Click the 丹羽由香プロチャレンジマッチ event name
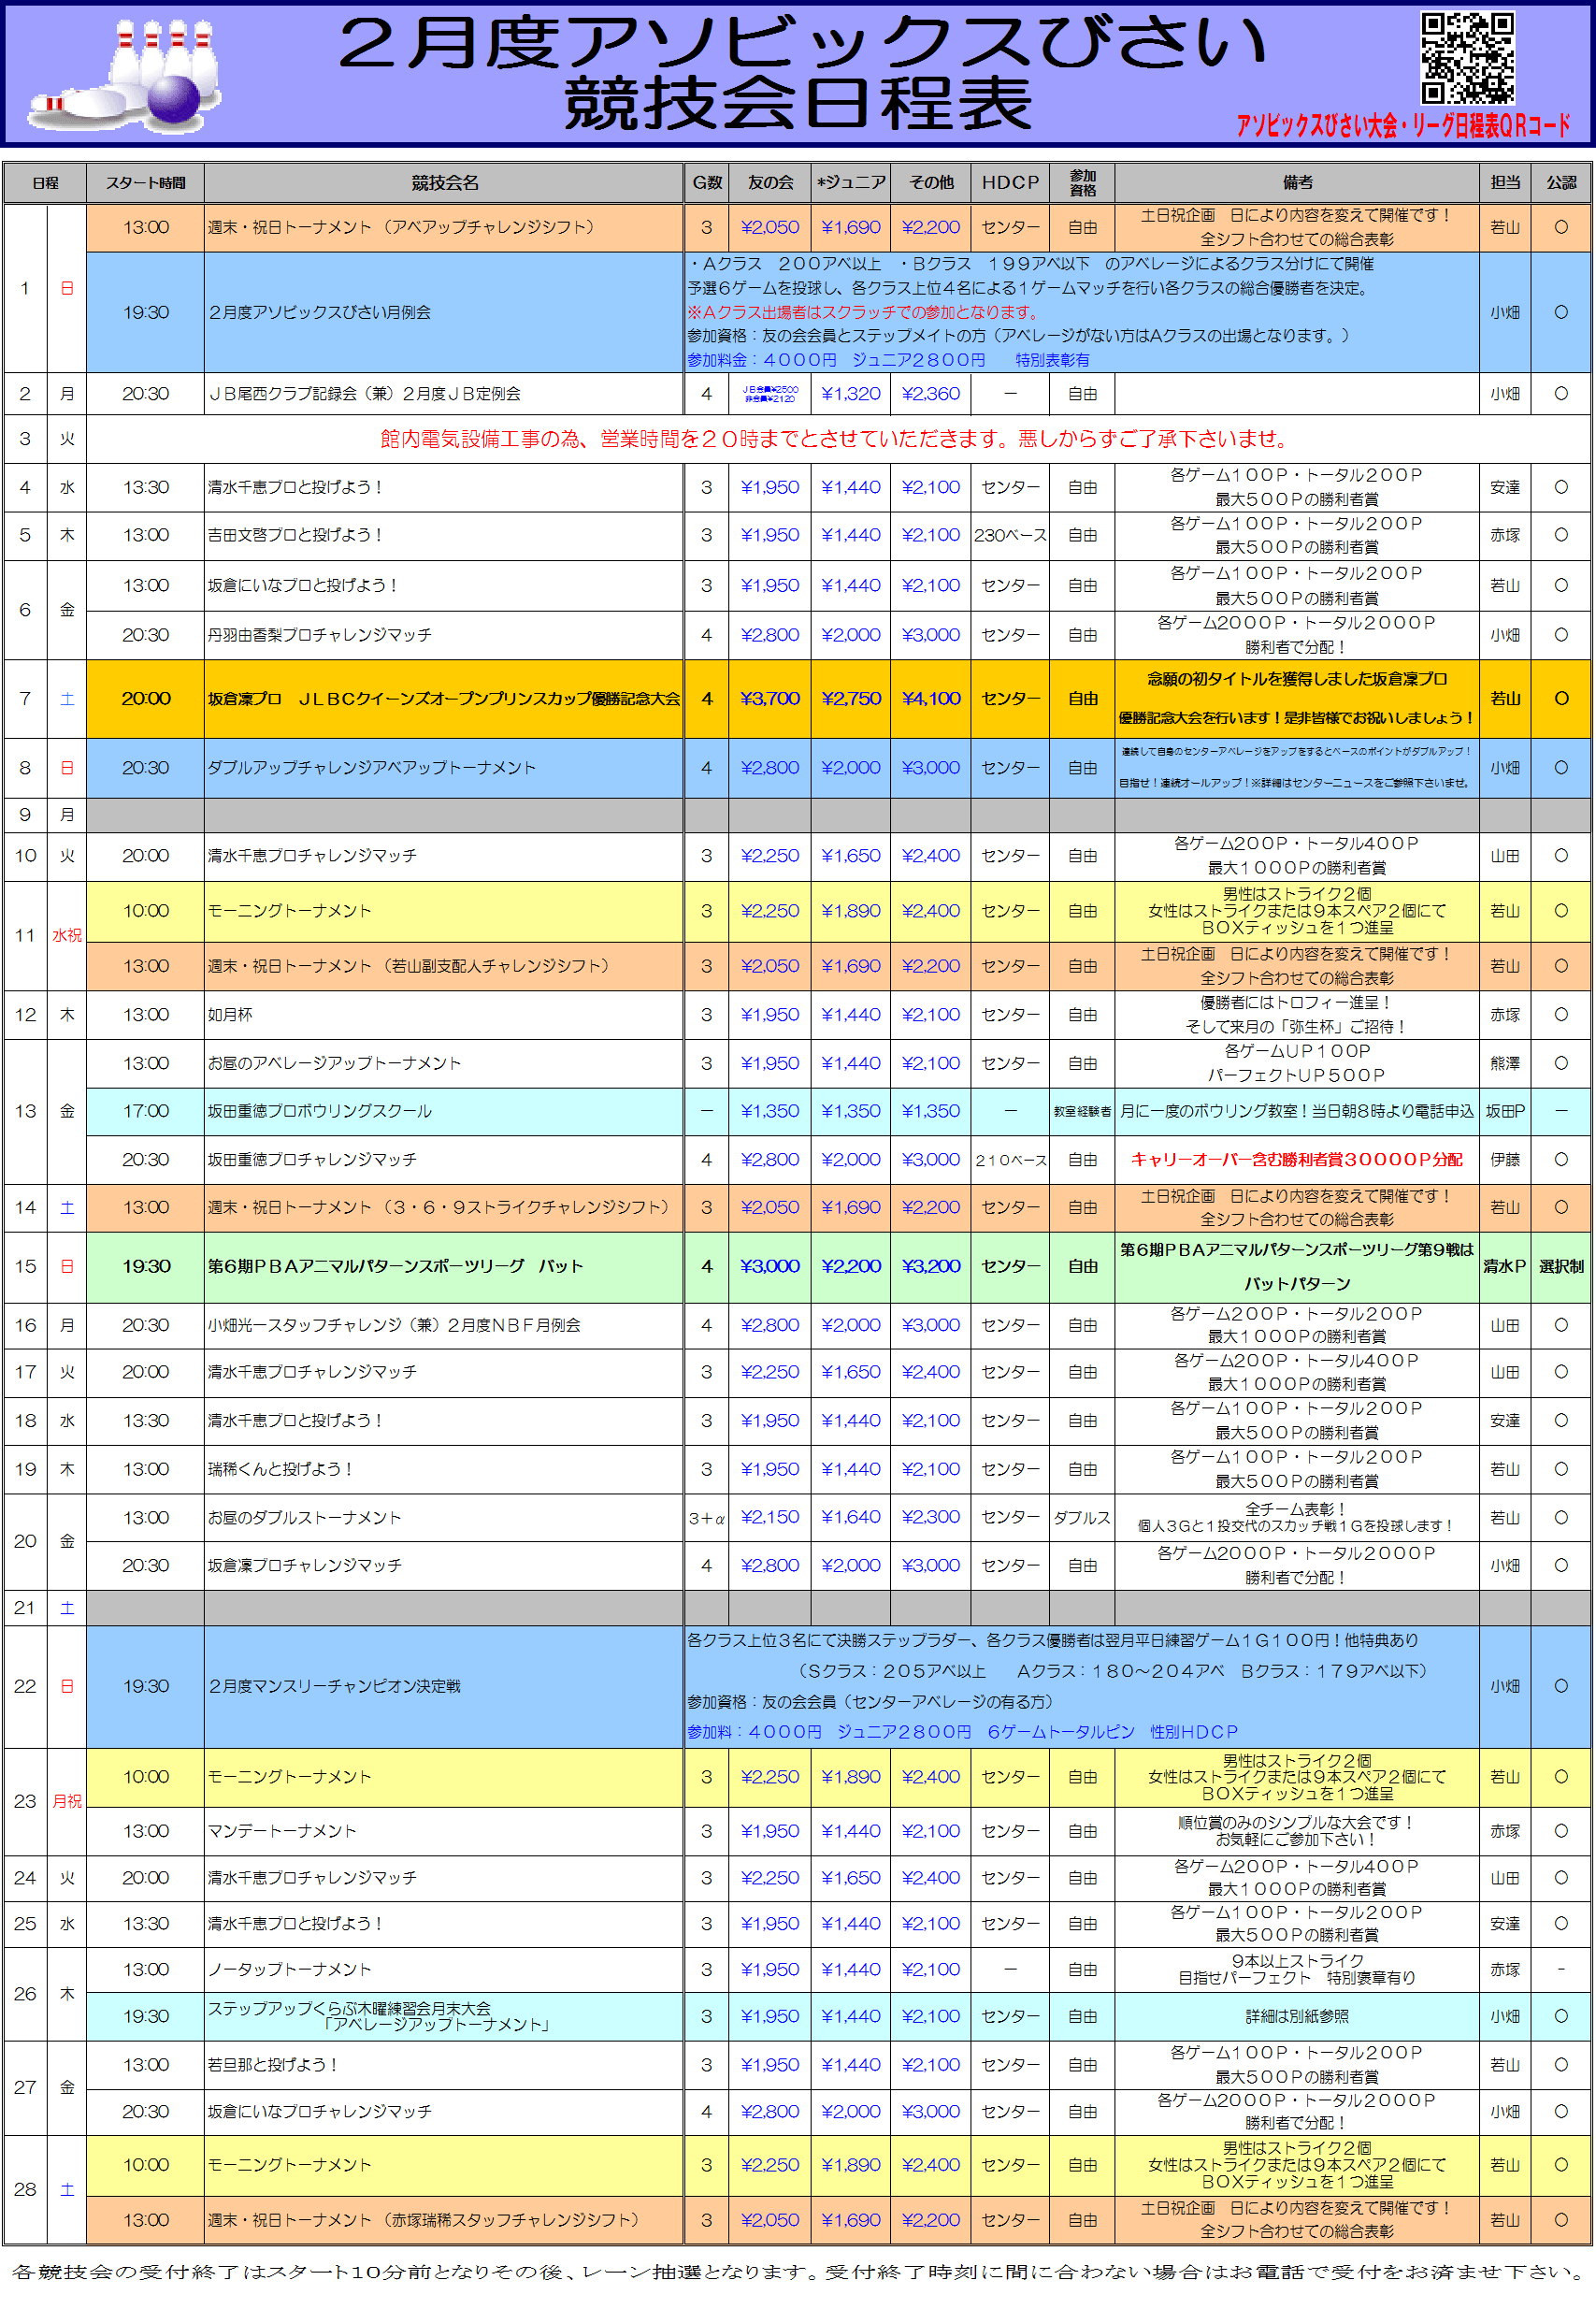Screen dimensions: 1596x2309 (x=320, y=635)
